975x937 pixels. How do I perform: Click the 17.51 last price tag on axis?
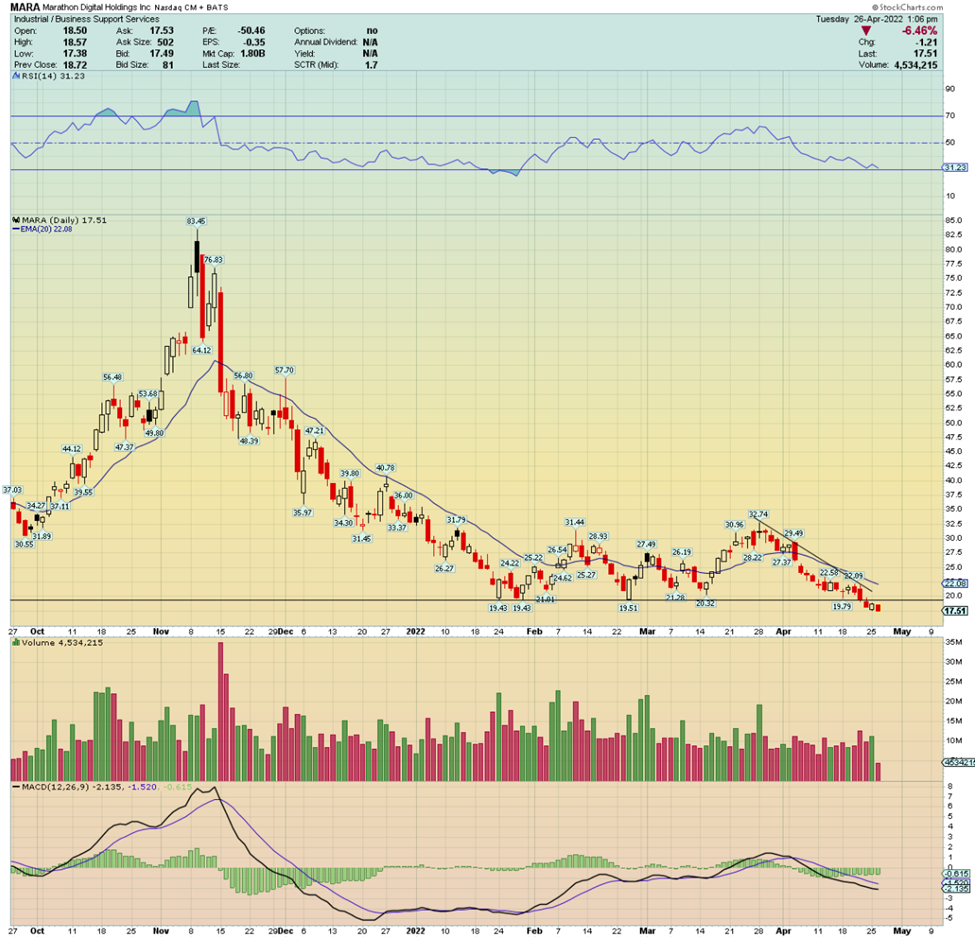(956, 611)
